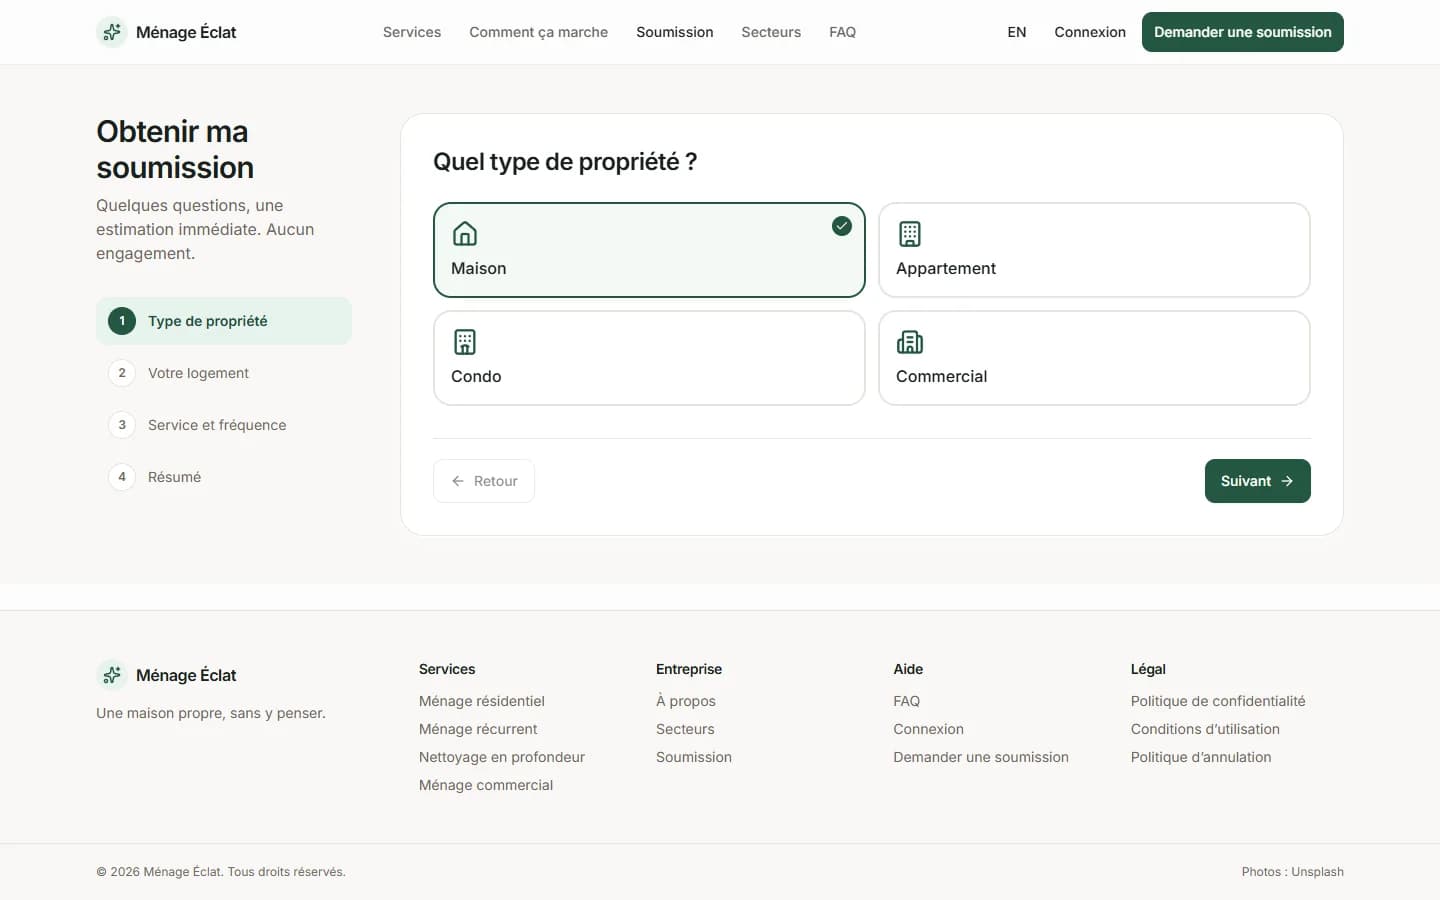Open Politique d'annulation link
1440x900 pixels.
tap(1201, 757)
